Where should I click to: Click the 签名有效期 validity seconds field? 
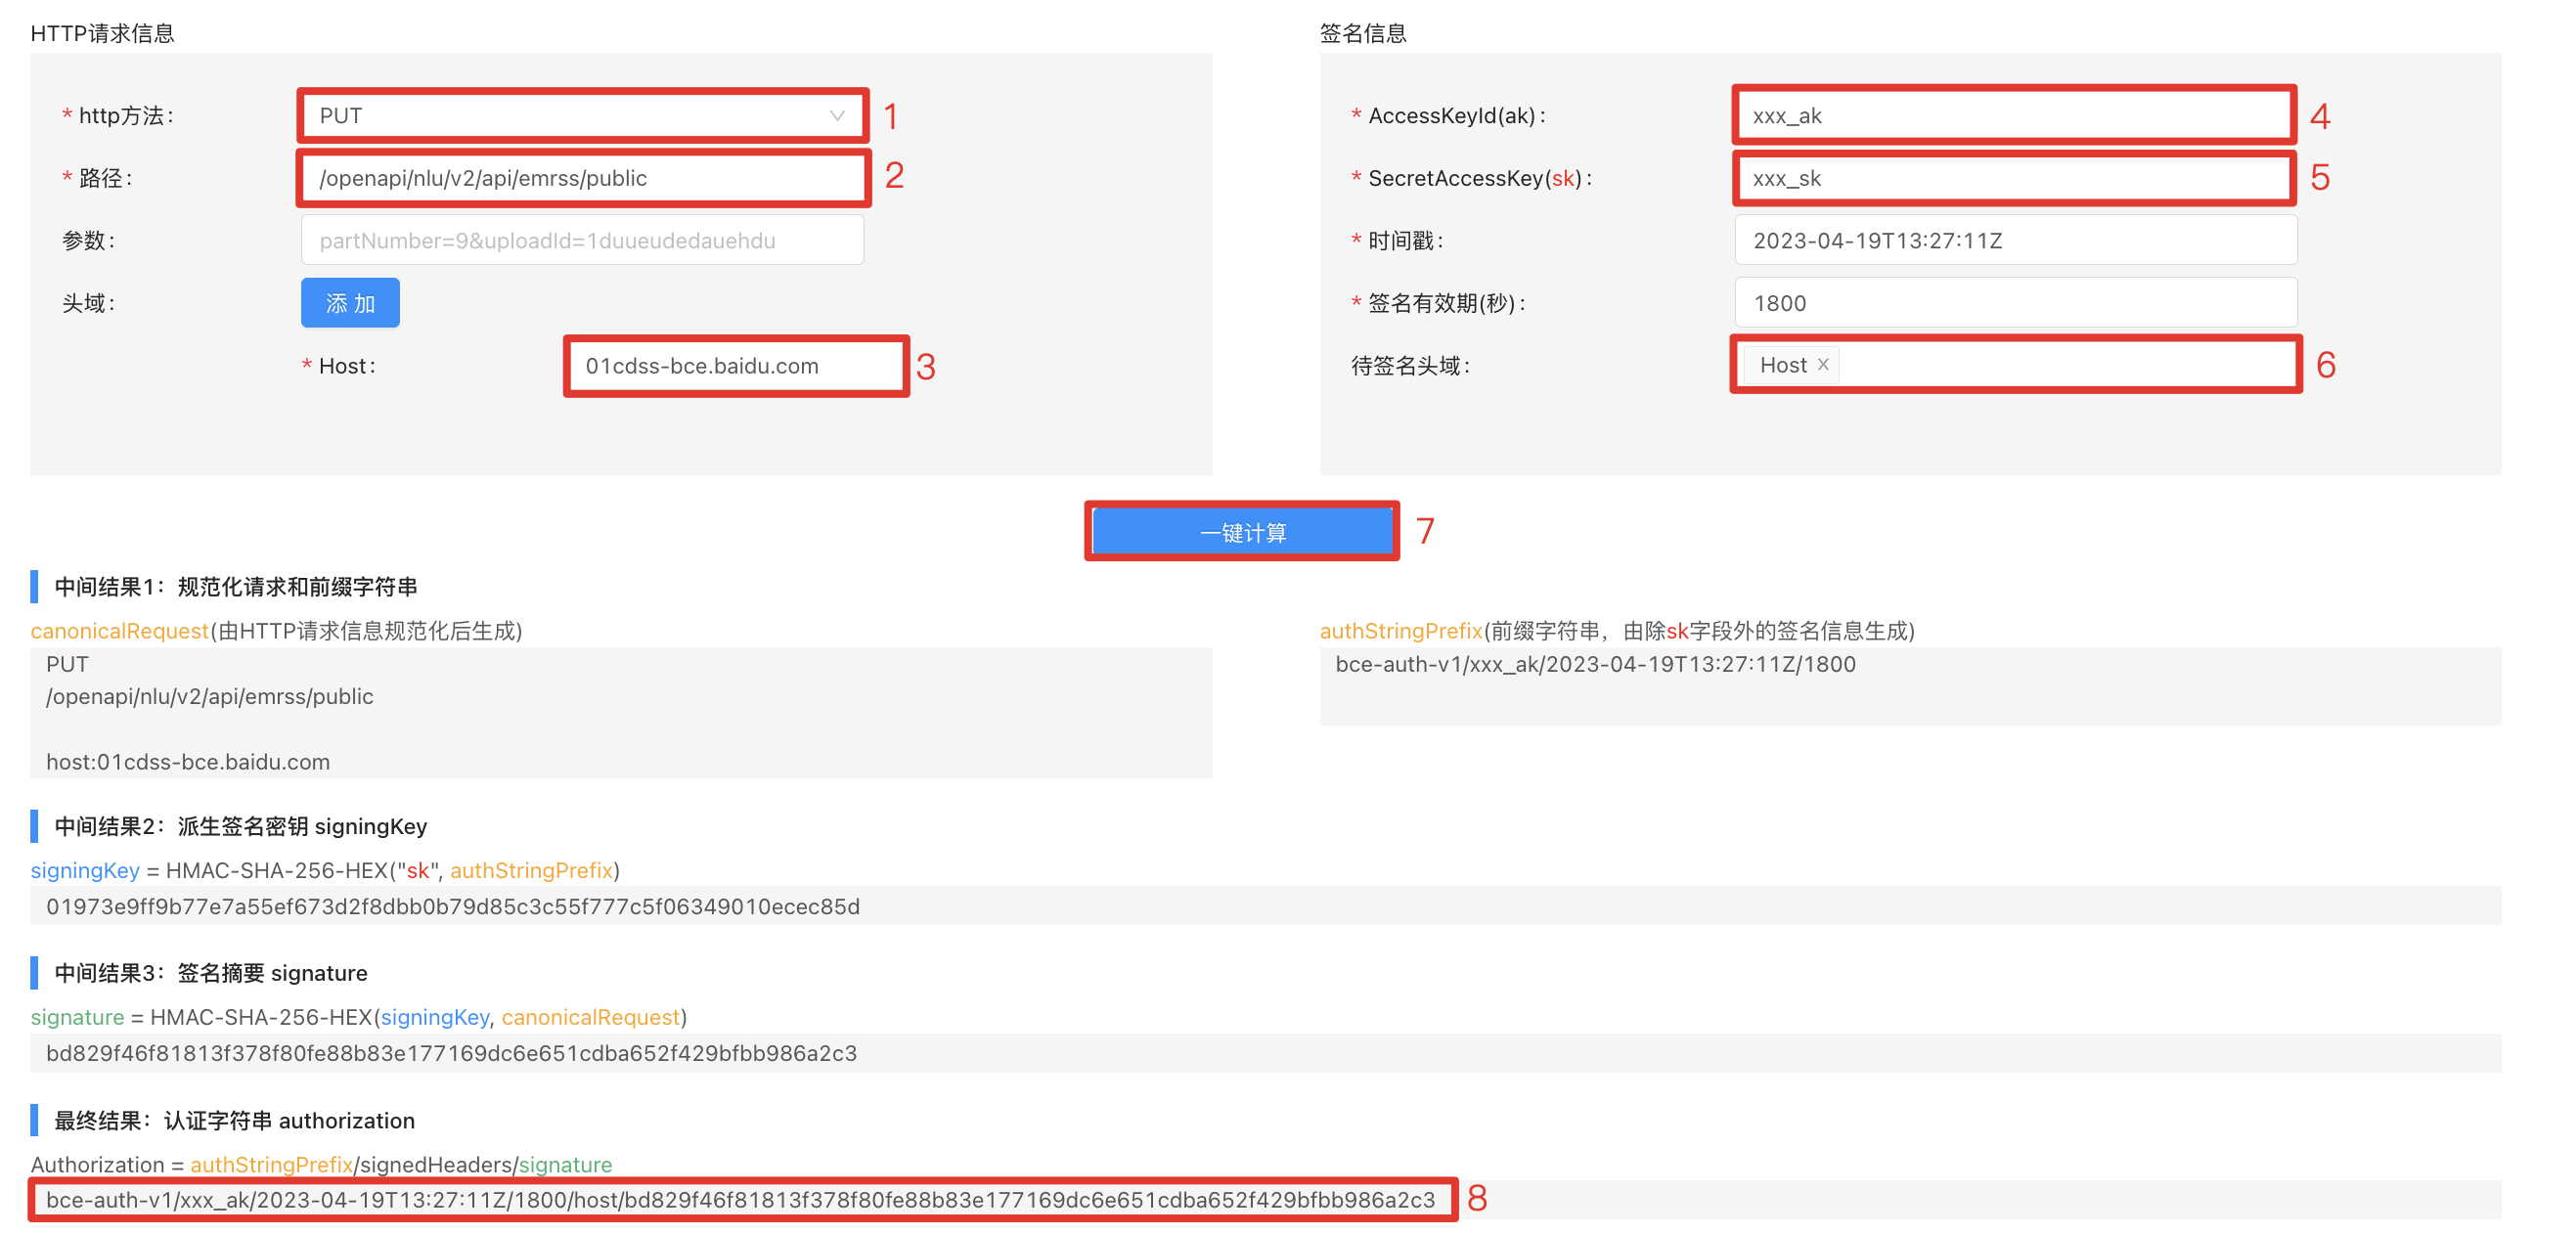[2014, 302]
